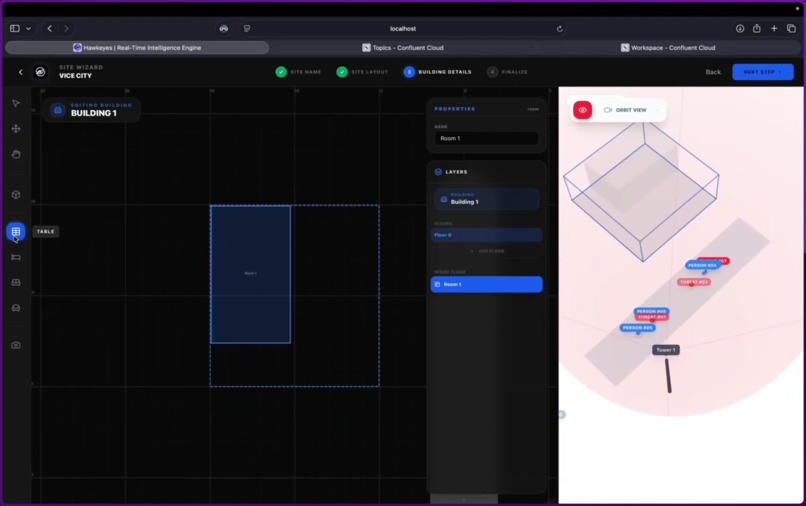Viewport: 806px width, 506px height.
Task: Open the Safari sidebar options chevron
Action: click(x=28, y=28)
